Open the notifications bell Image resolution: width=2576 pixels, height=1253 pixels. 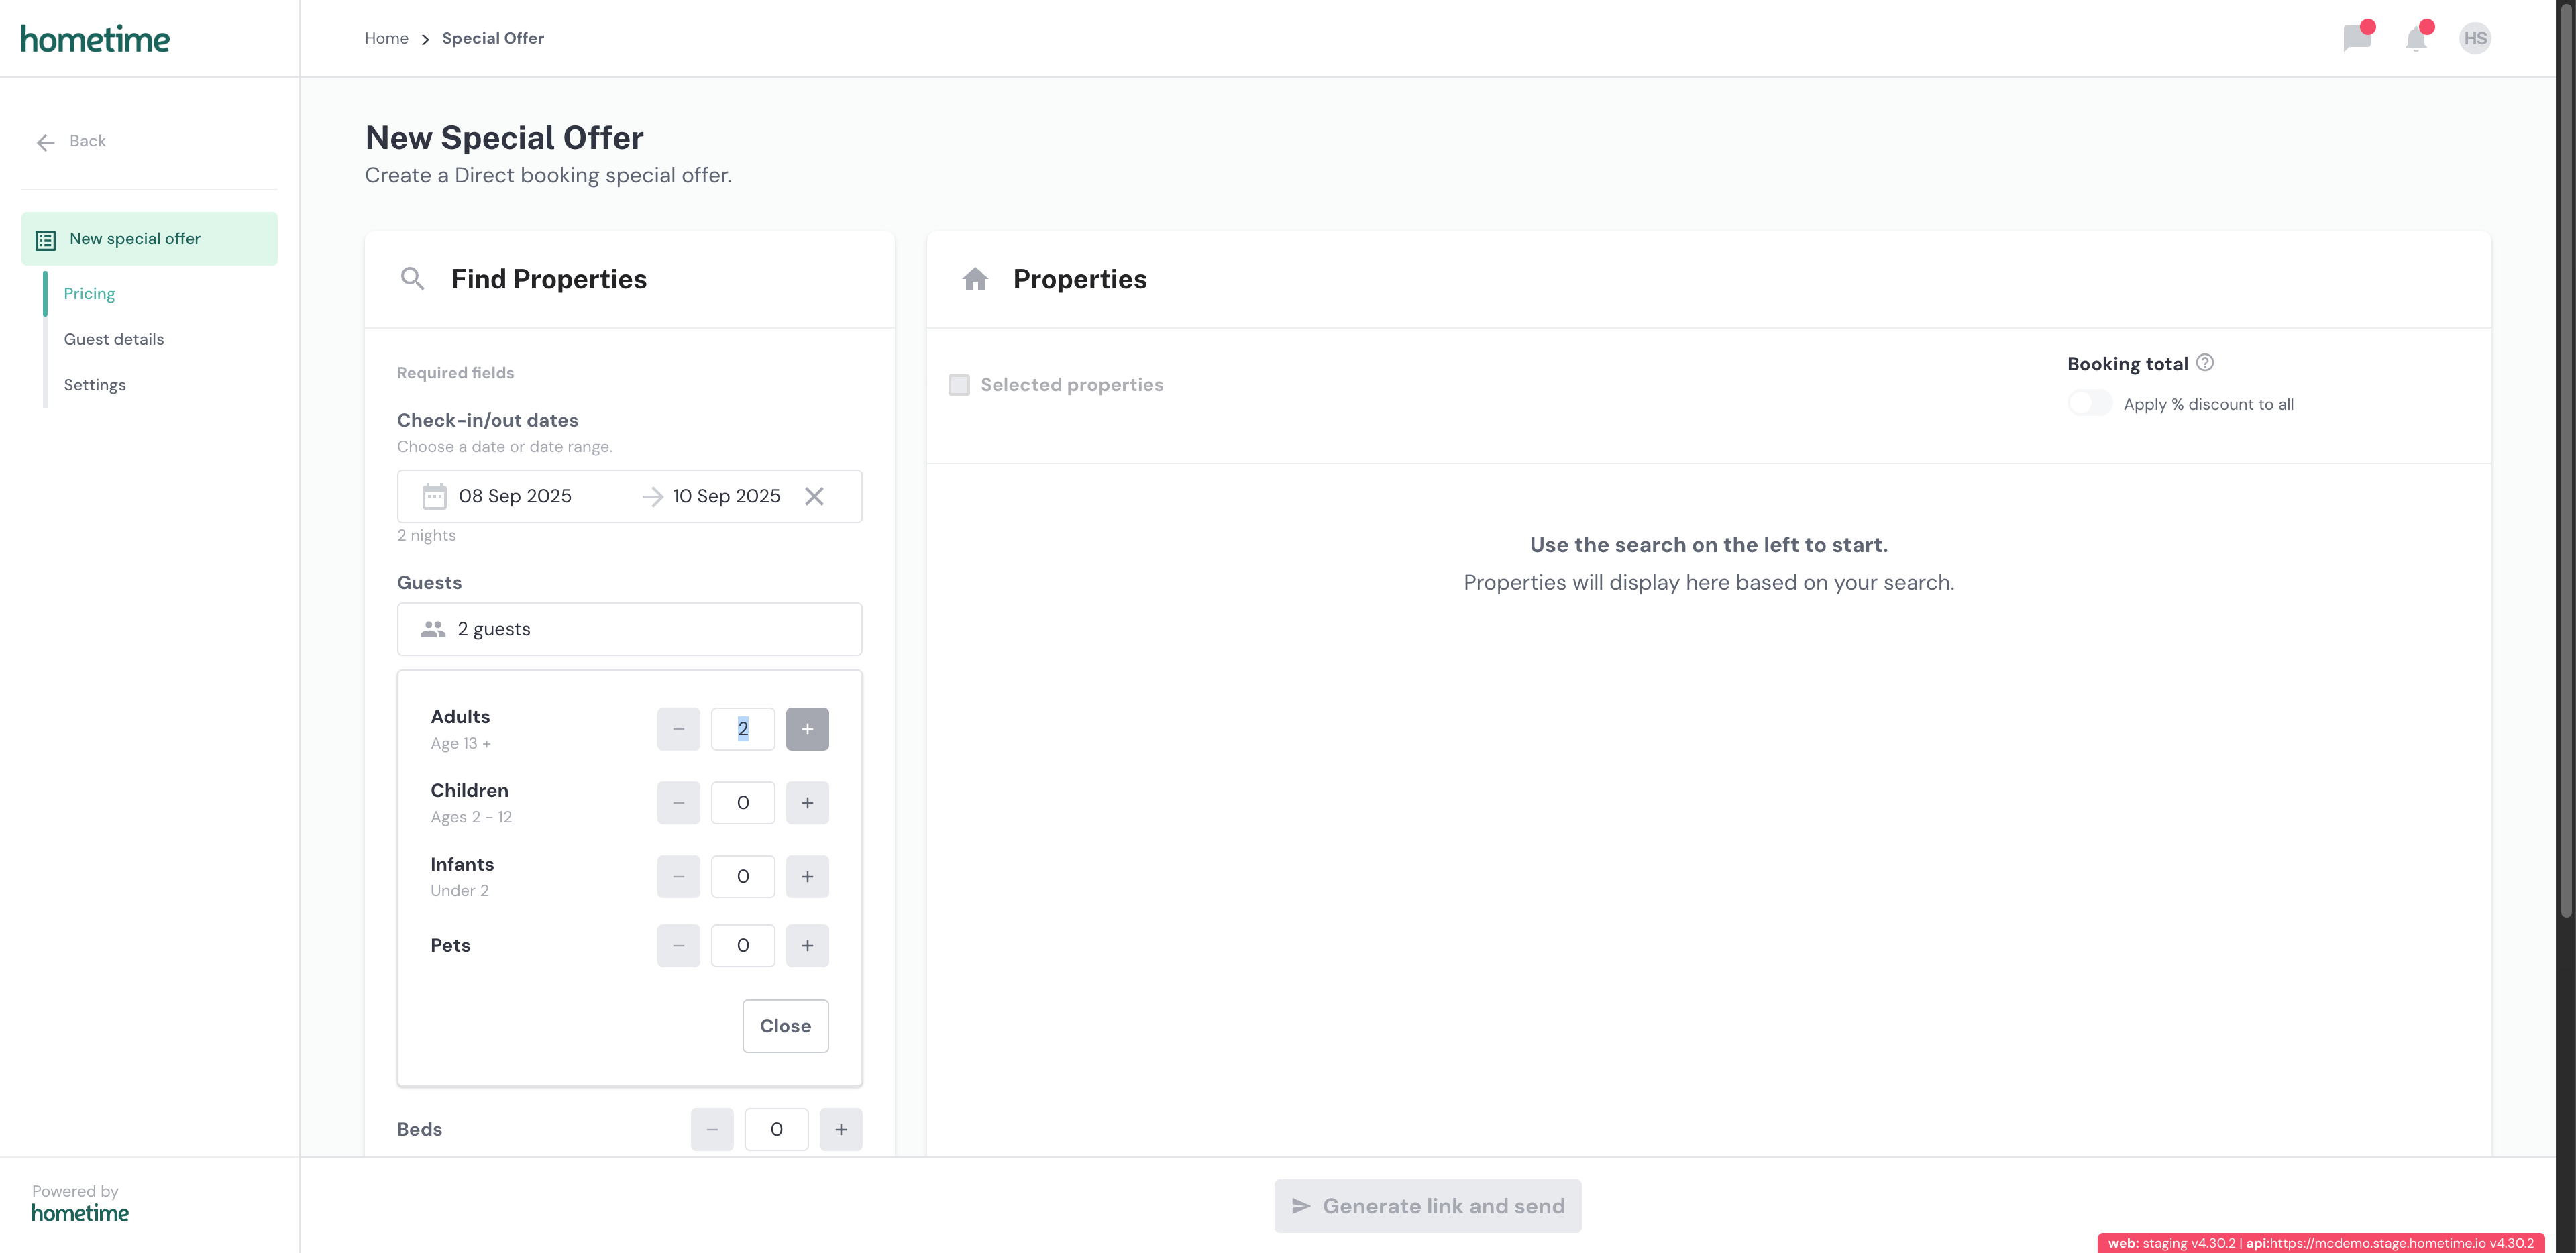(x=2416, y=39)
